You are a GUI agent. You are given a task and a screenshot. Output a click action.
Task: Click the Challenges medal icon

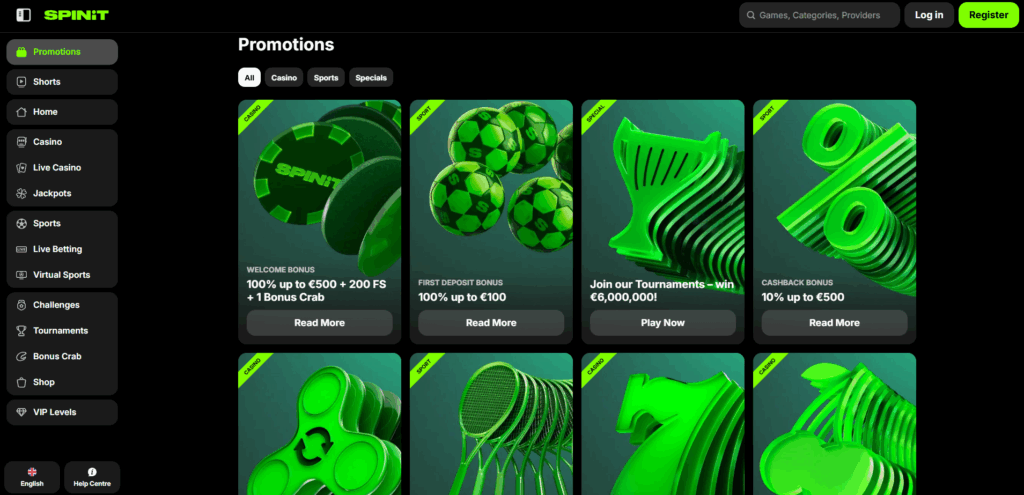click(x=22, y=306)
